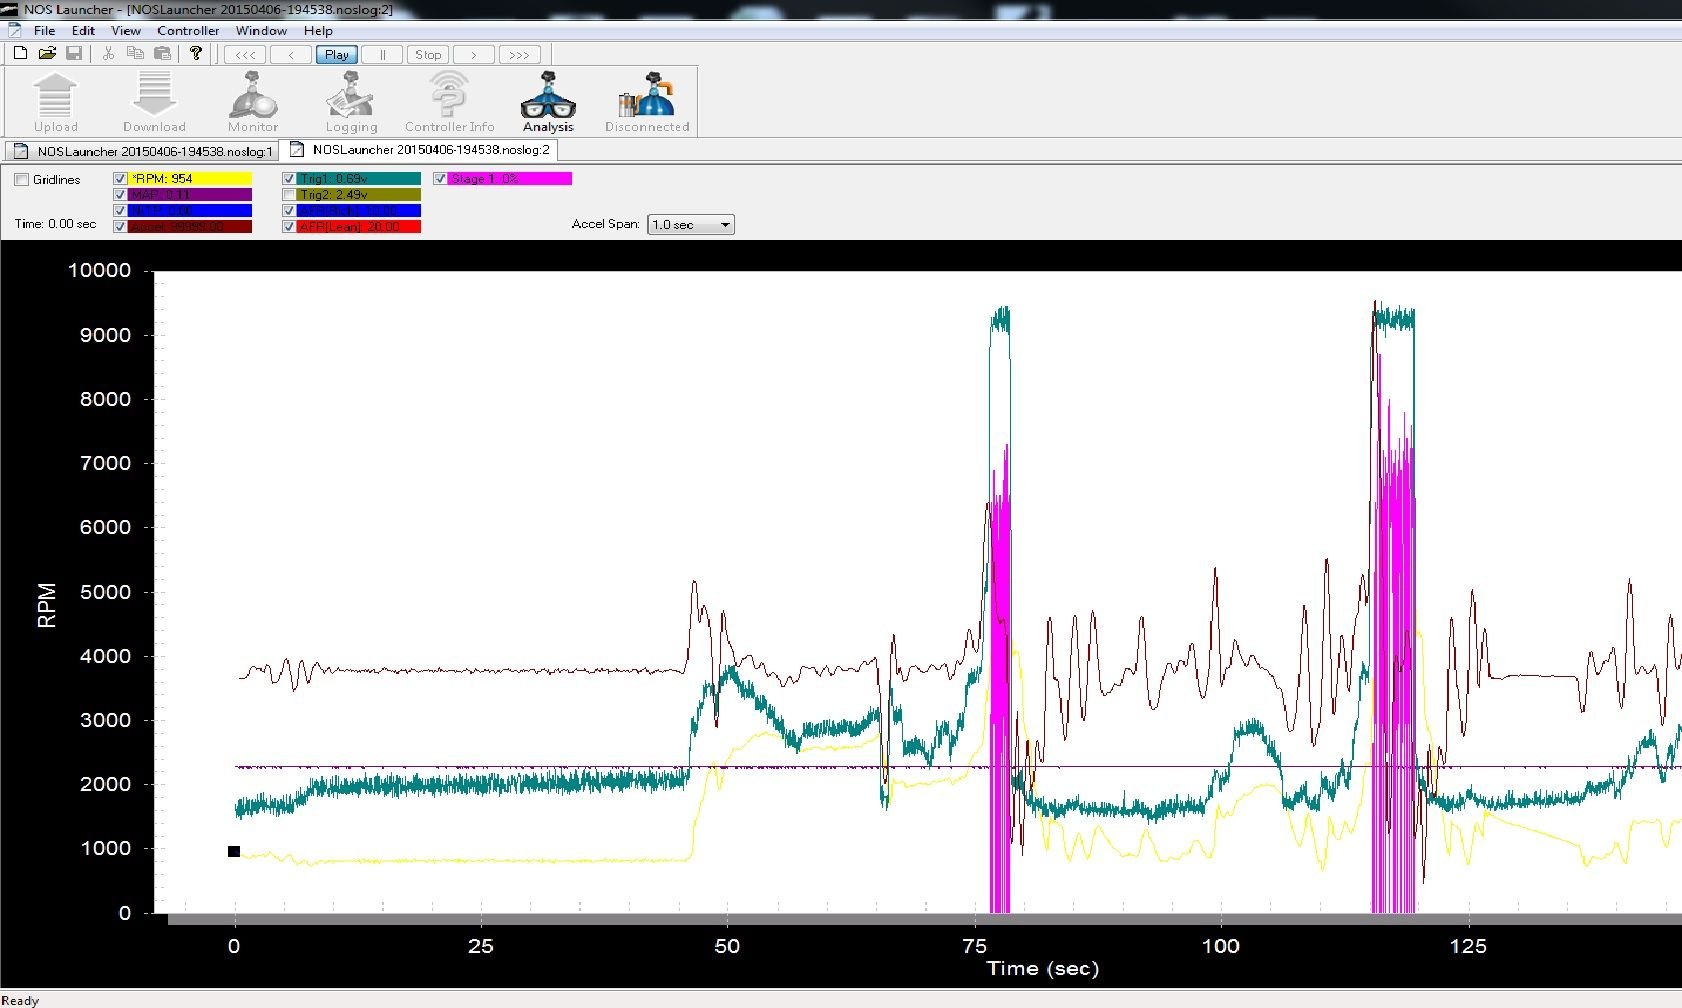Enable the Trig2 trace checkbox

(x=289, y=195)
